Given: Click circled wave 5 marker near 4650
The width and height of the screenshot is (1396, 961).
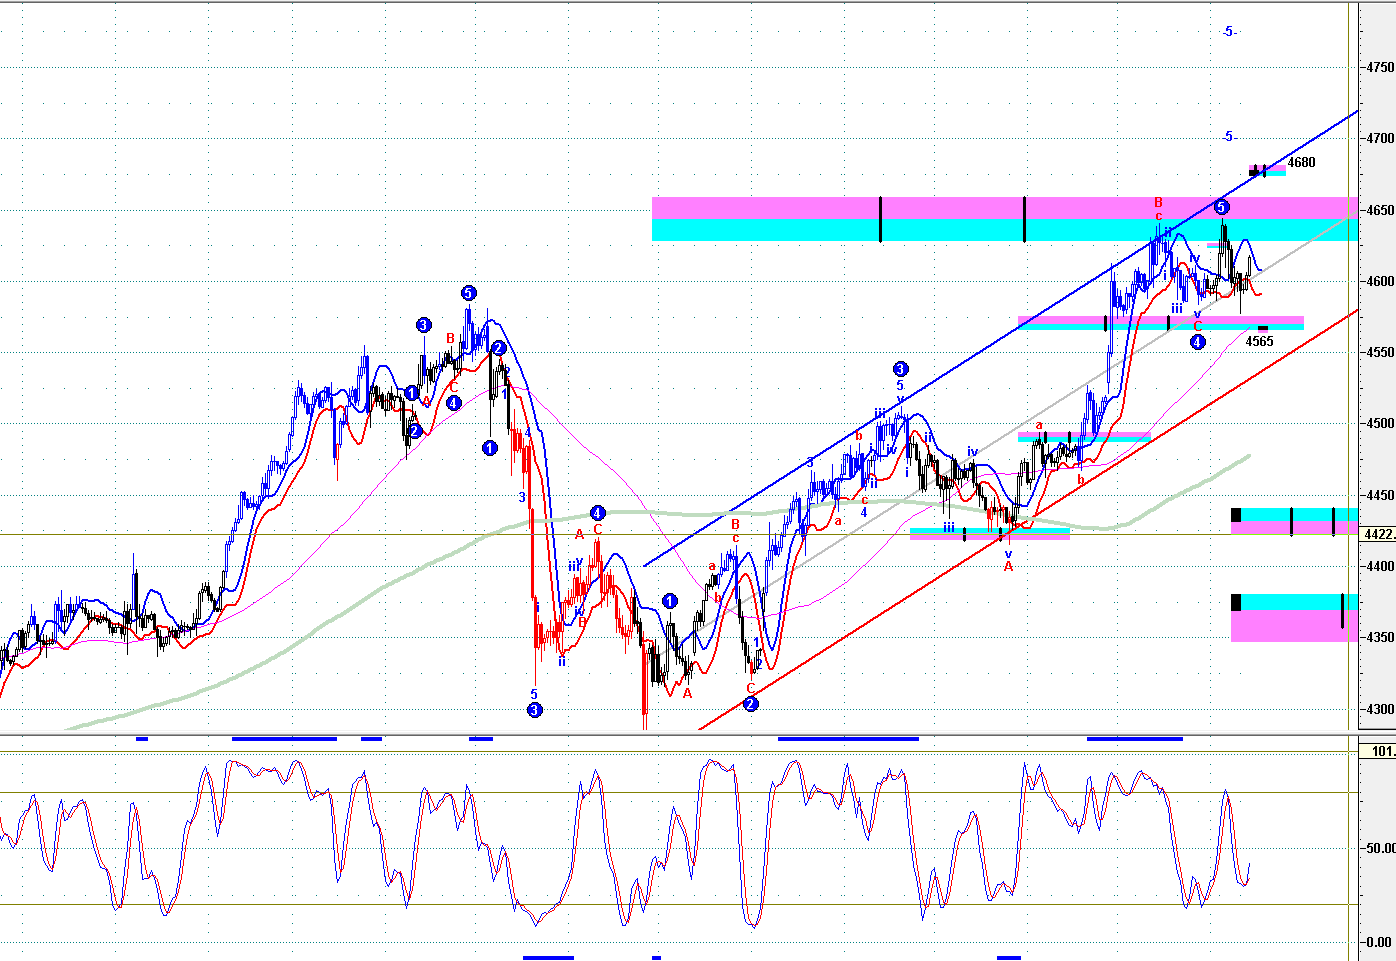Looking at the screenshot, I should point(1222,207).
